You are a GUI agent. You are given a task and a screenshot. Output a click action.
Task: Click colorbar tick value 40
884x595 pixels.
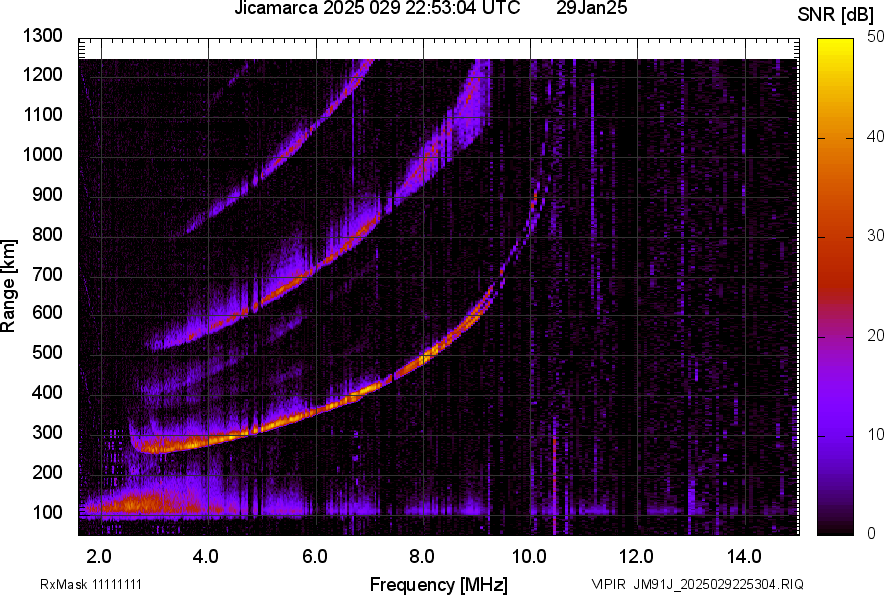[x=875, y=136]
